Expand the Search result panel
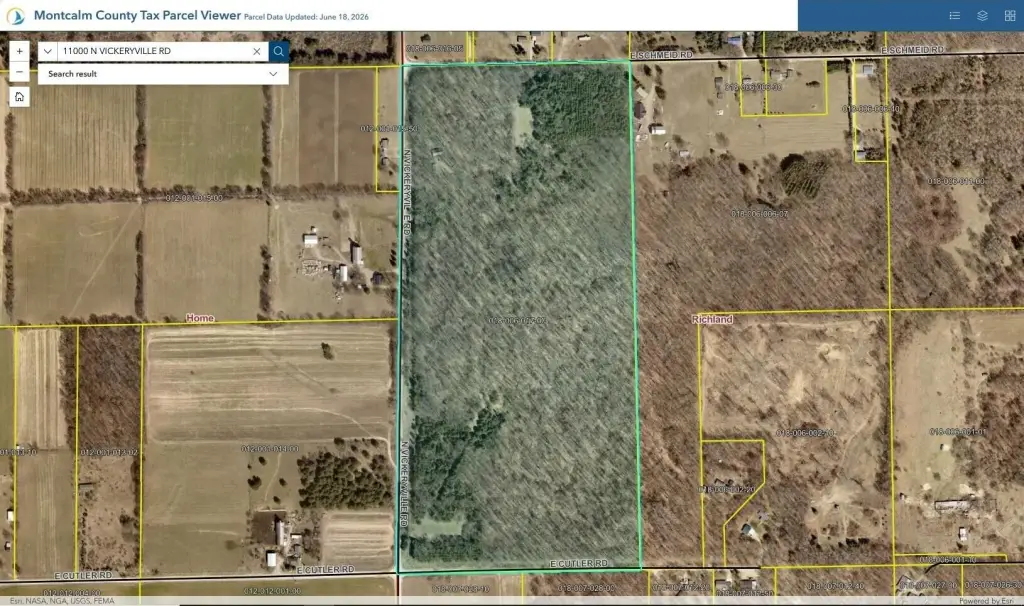This screenshot has width=1024, height=606. click(x=163, y=74)
